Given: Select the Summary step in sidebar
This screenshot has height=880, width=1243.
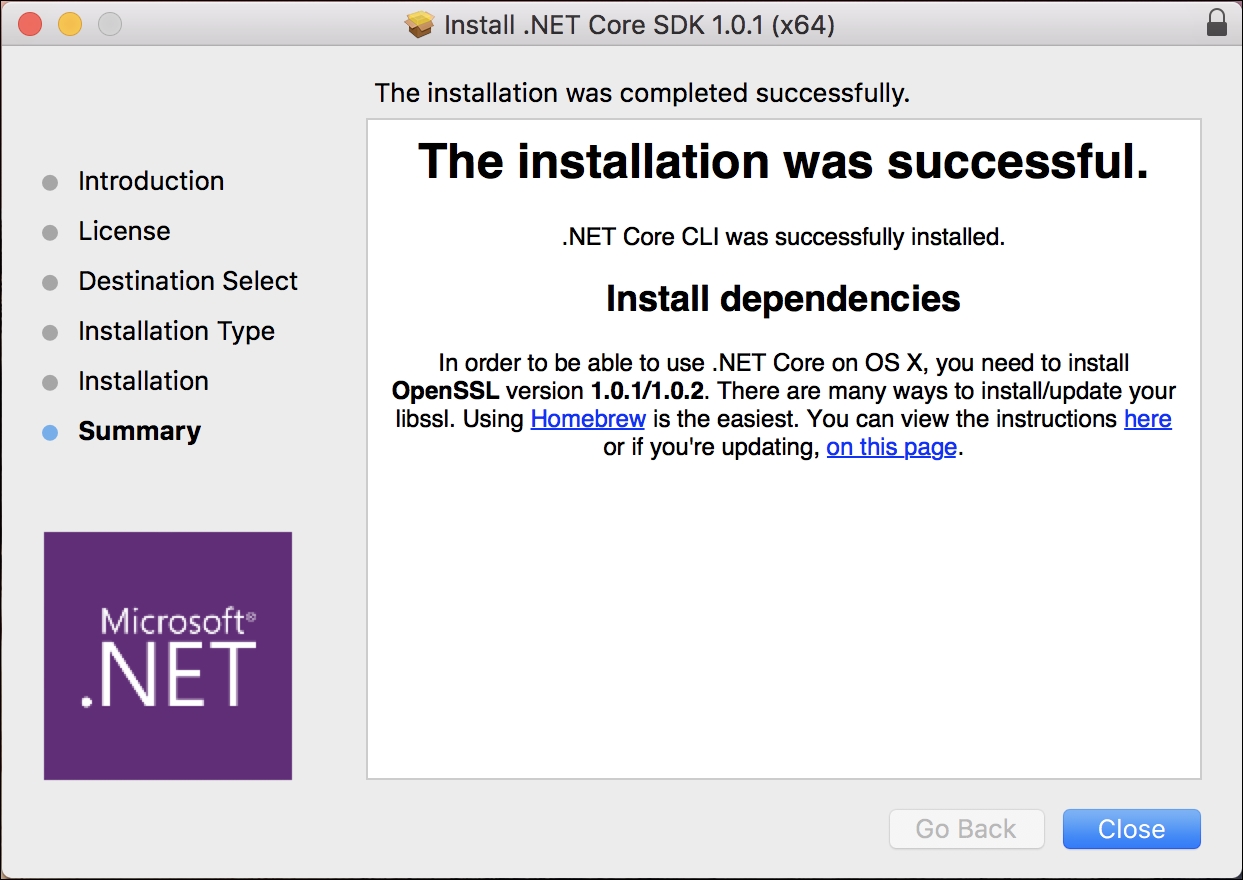Looking at the screenshot, I should (139, 431).
